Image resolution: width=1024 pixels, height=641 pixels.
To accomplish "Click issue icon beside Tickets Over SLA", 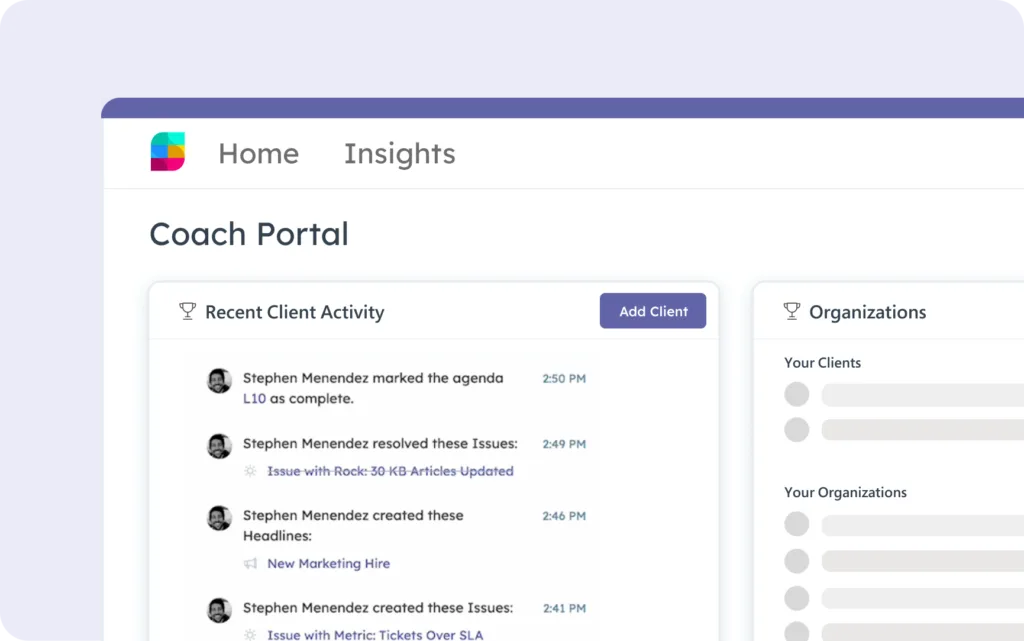I will point(250,634).
